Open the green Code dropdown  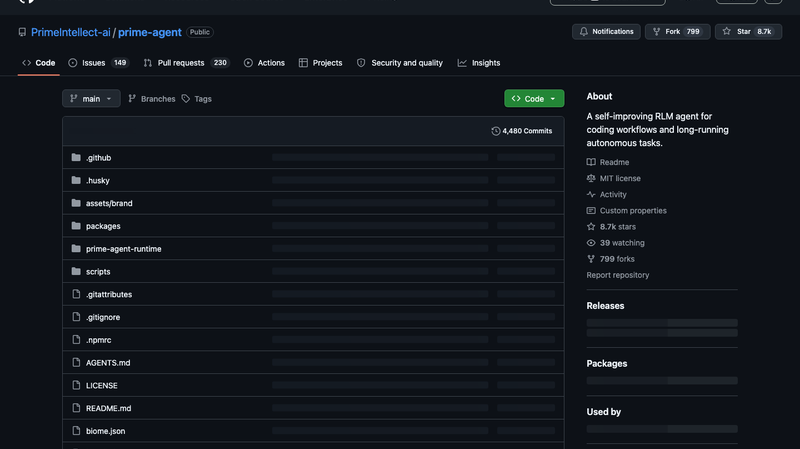[534, 98]
